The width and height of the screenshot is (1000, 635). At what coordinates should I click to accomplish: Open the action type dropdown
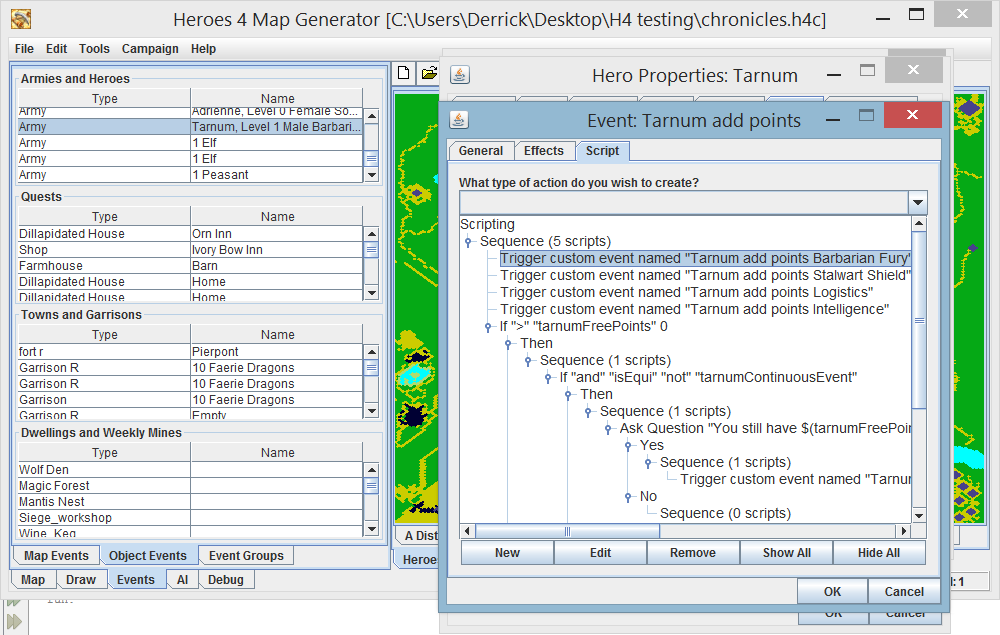(918, 203)
